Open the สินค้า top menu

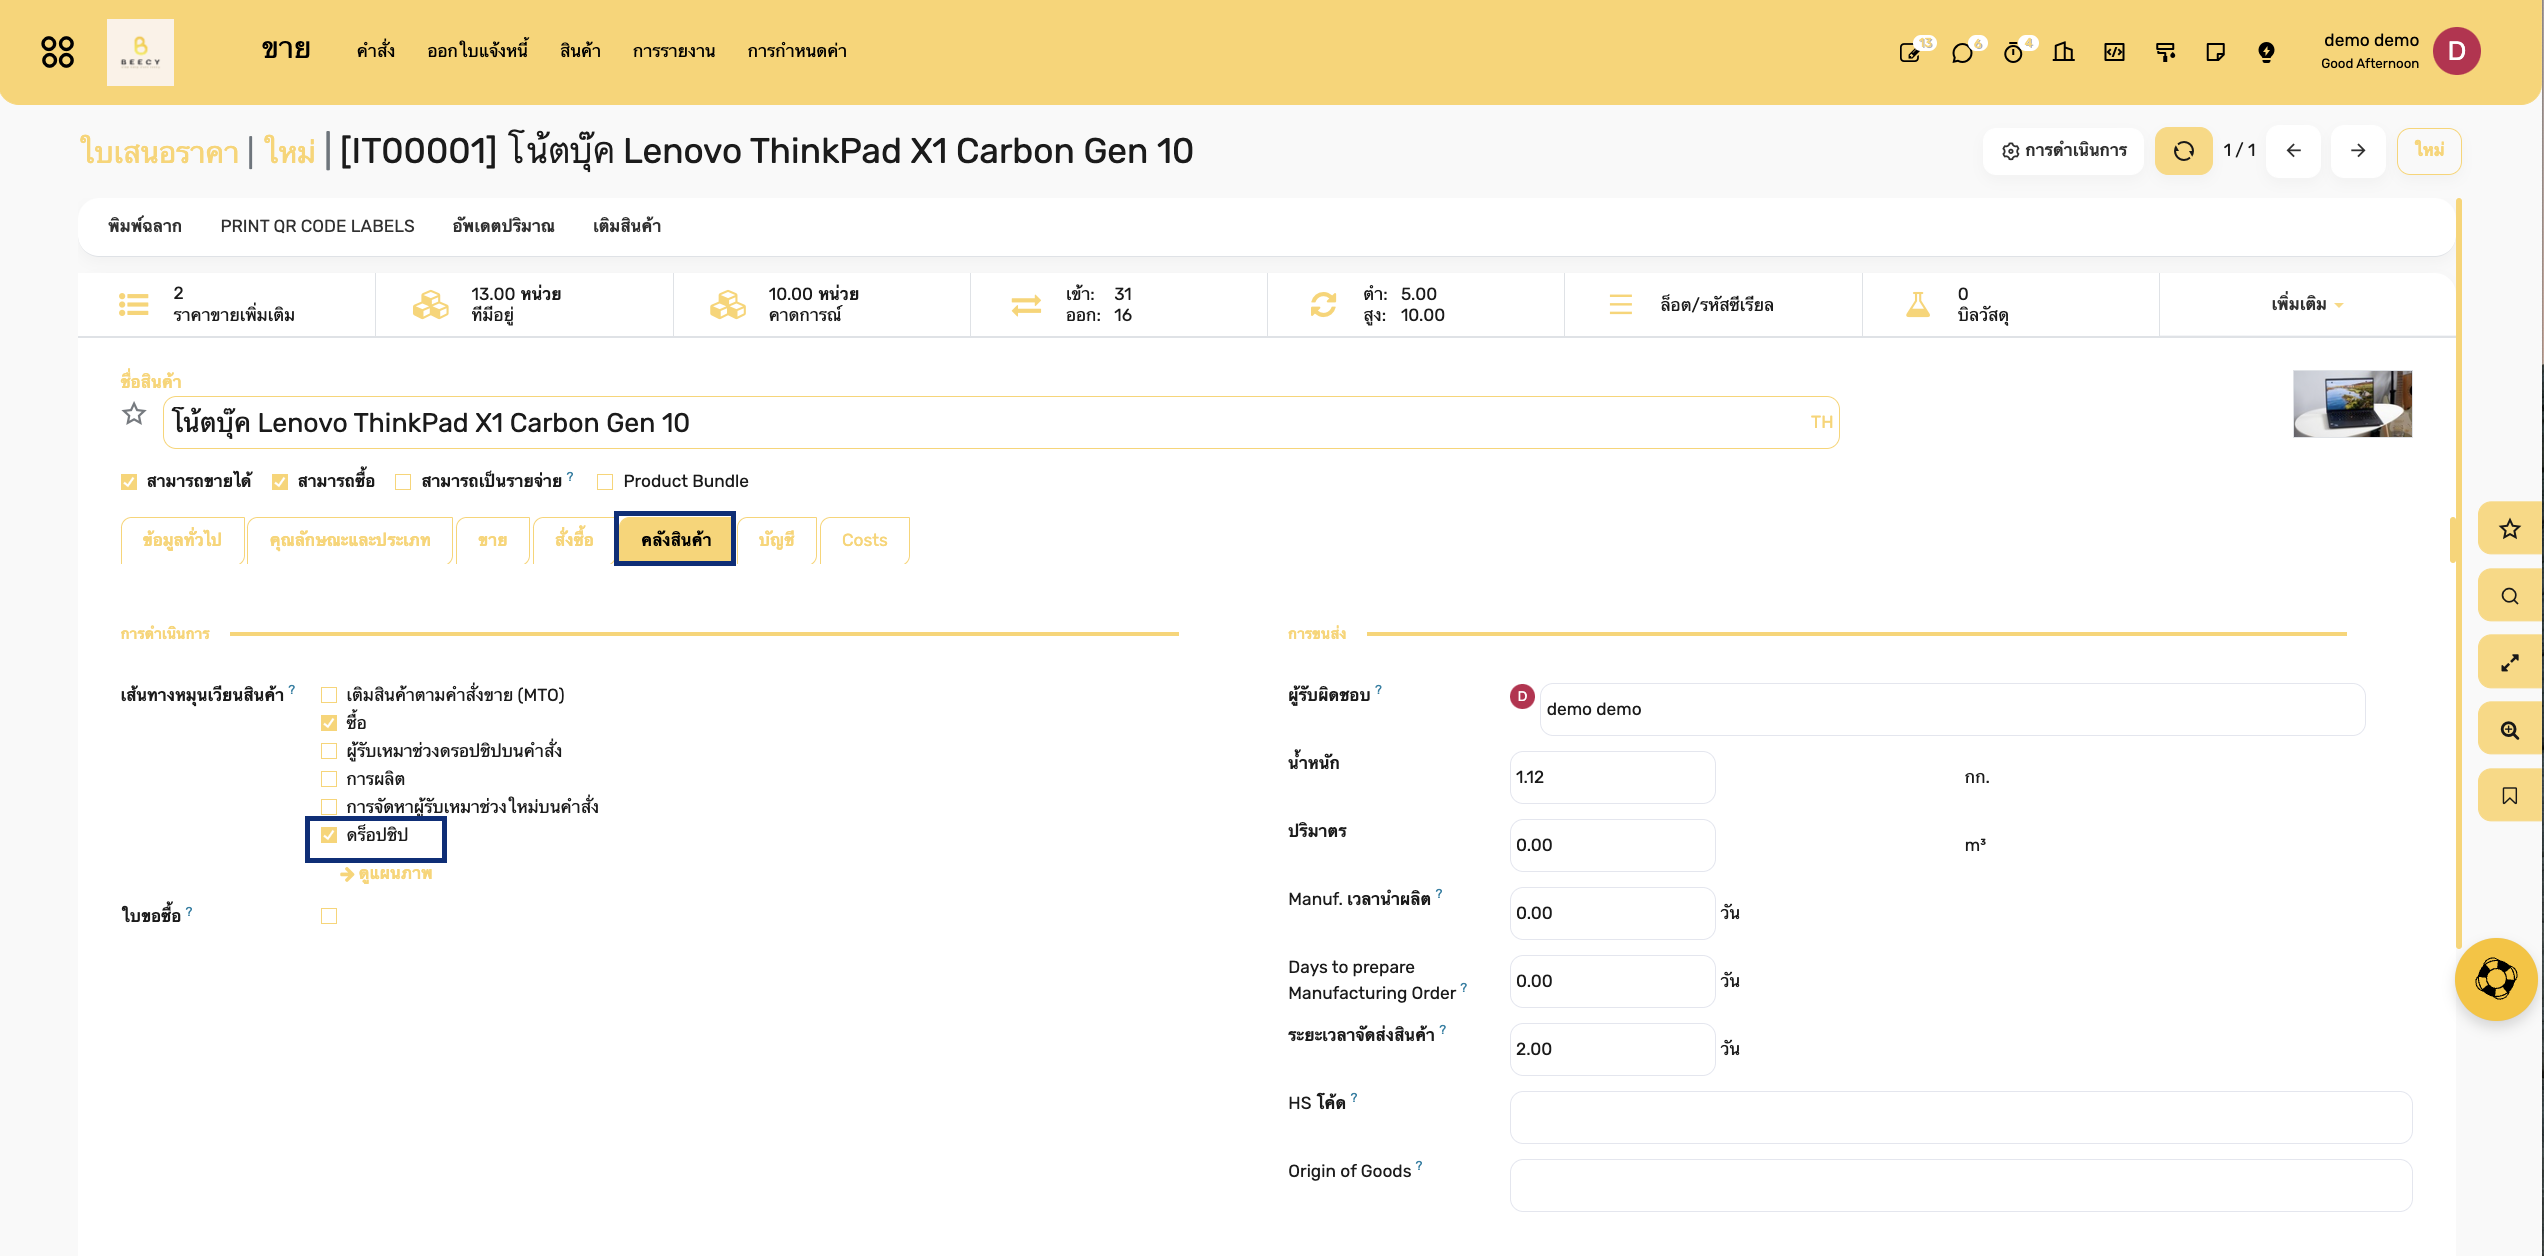click(580, 51)
